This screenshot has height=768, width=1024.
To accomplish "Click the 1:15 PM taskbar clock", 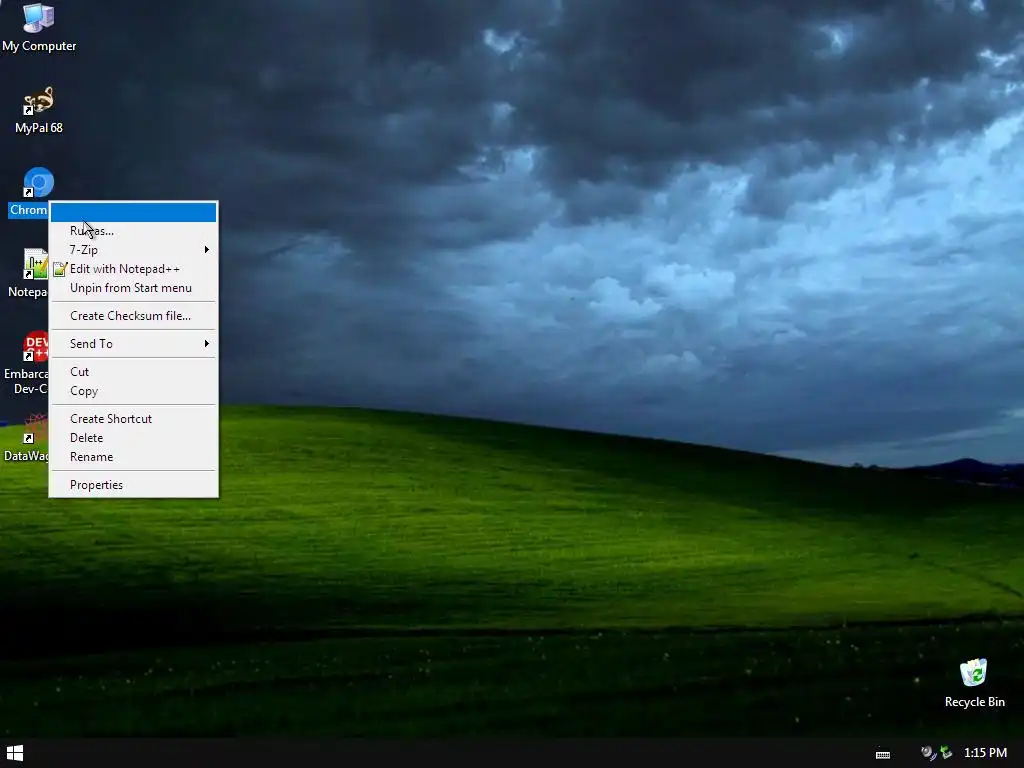I will [x=985, y=753].
